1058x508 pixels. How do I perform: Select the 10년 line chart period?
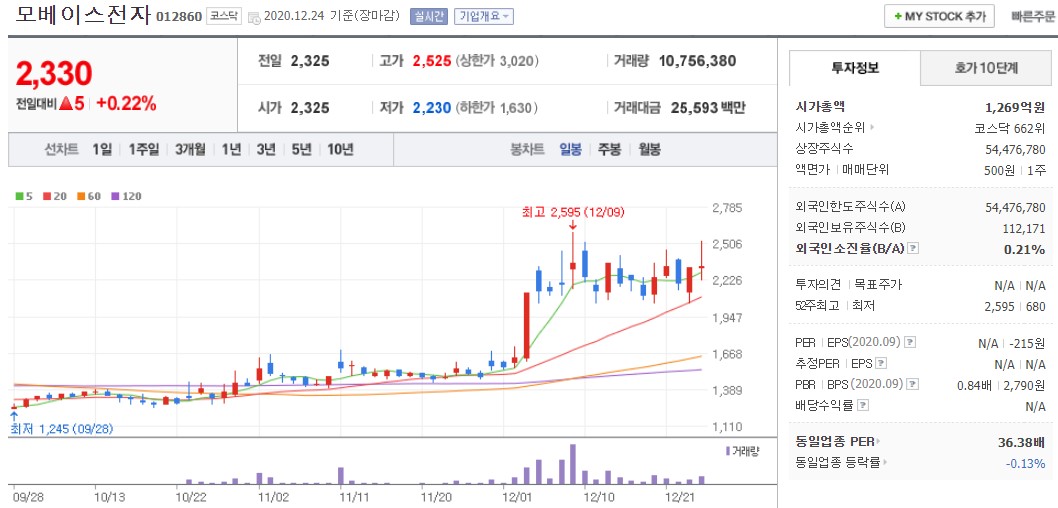[340, 149]
